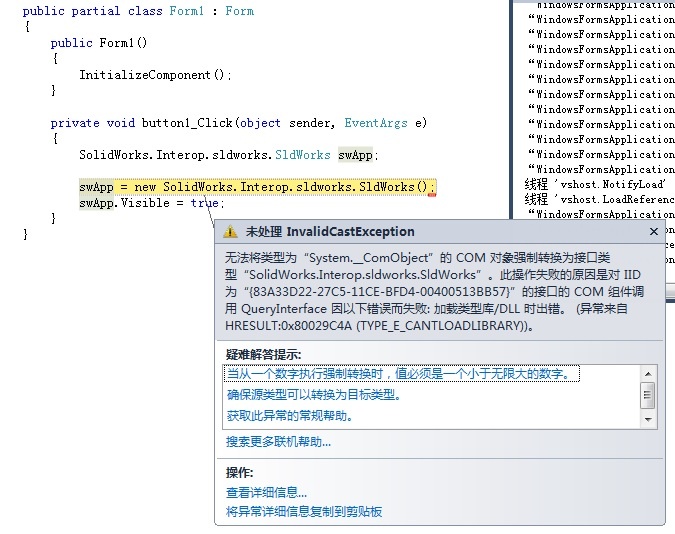Click the tips list scrollbar thumb
This screenshot has height=534, width=675.
point(647,394)
